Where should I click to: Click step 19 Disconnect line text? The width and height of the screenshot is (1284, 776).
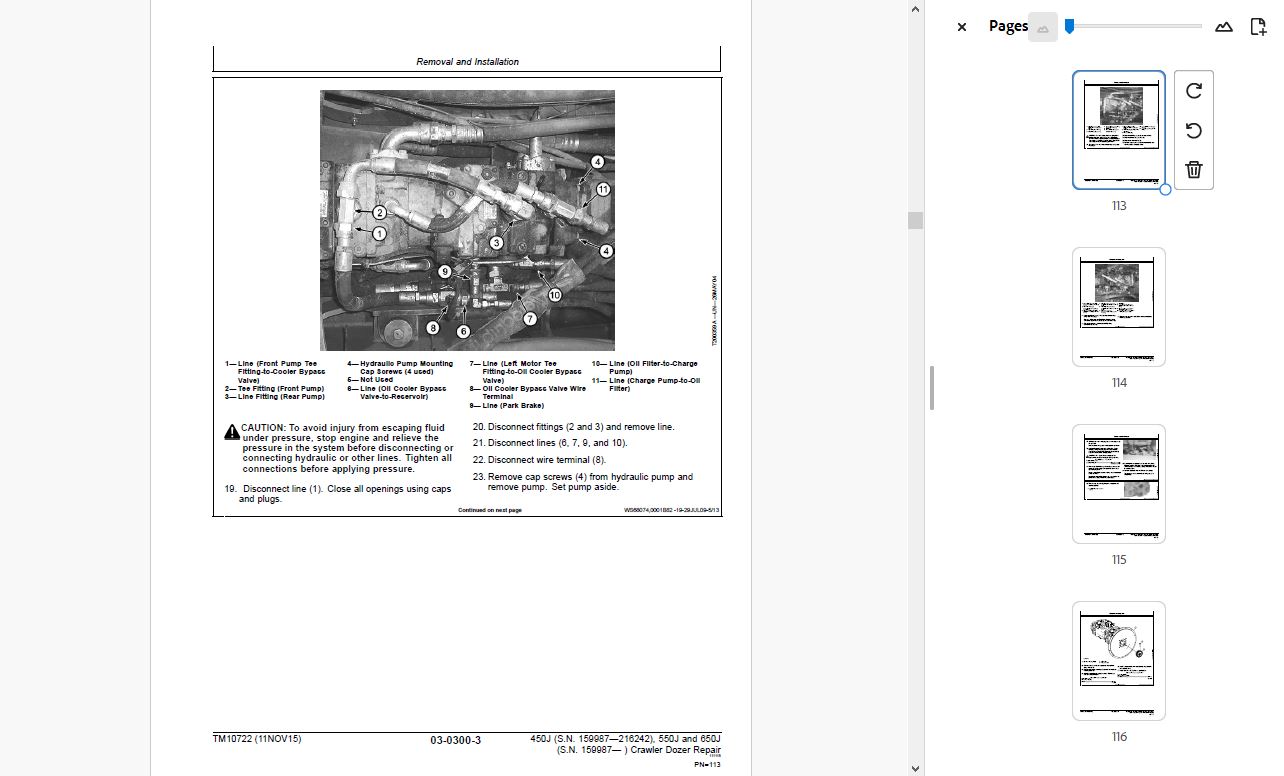pyautogui.click(x=338, y=494)
